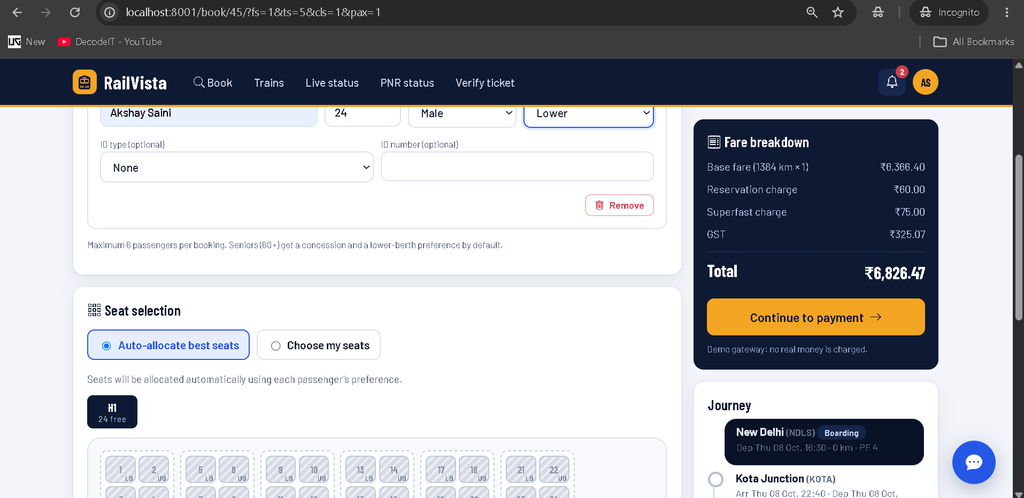Open Verify ticket page
Viewport: 1024px width, 498px height.
pyautogui.click(x=485, y=83)
